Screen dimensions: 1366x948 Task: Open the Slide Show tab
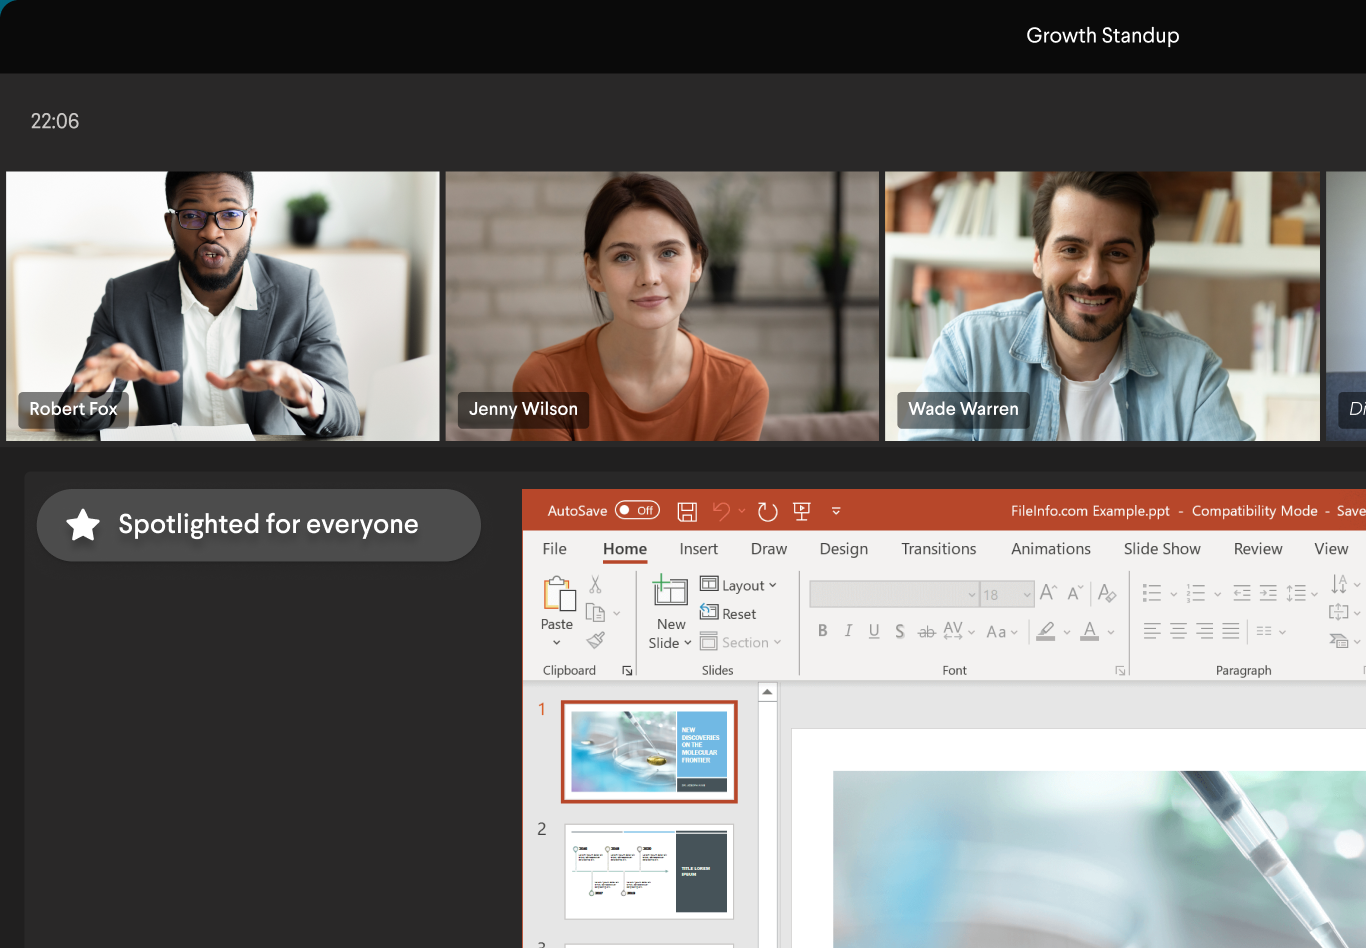point(1162,548)
